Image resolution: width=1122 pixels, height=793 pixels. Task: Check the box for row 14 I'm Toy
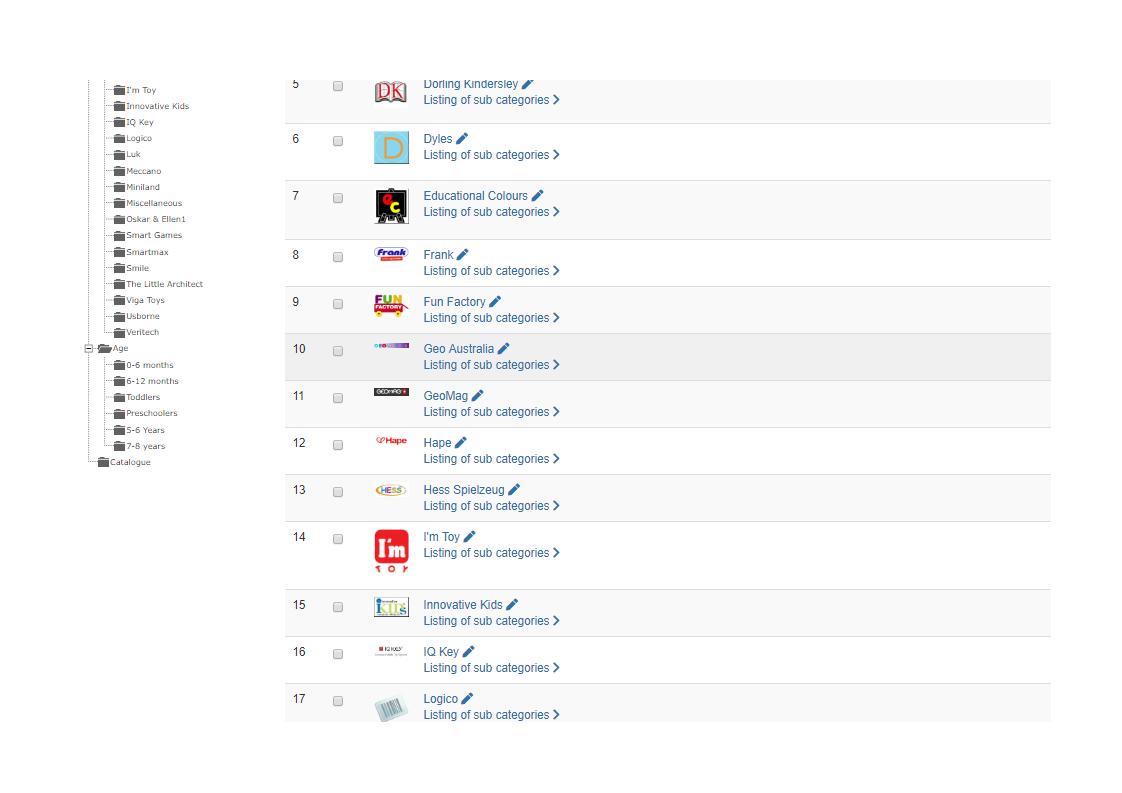pos(338,539)
